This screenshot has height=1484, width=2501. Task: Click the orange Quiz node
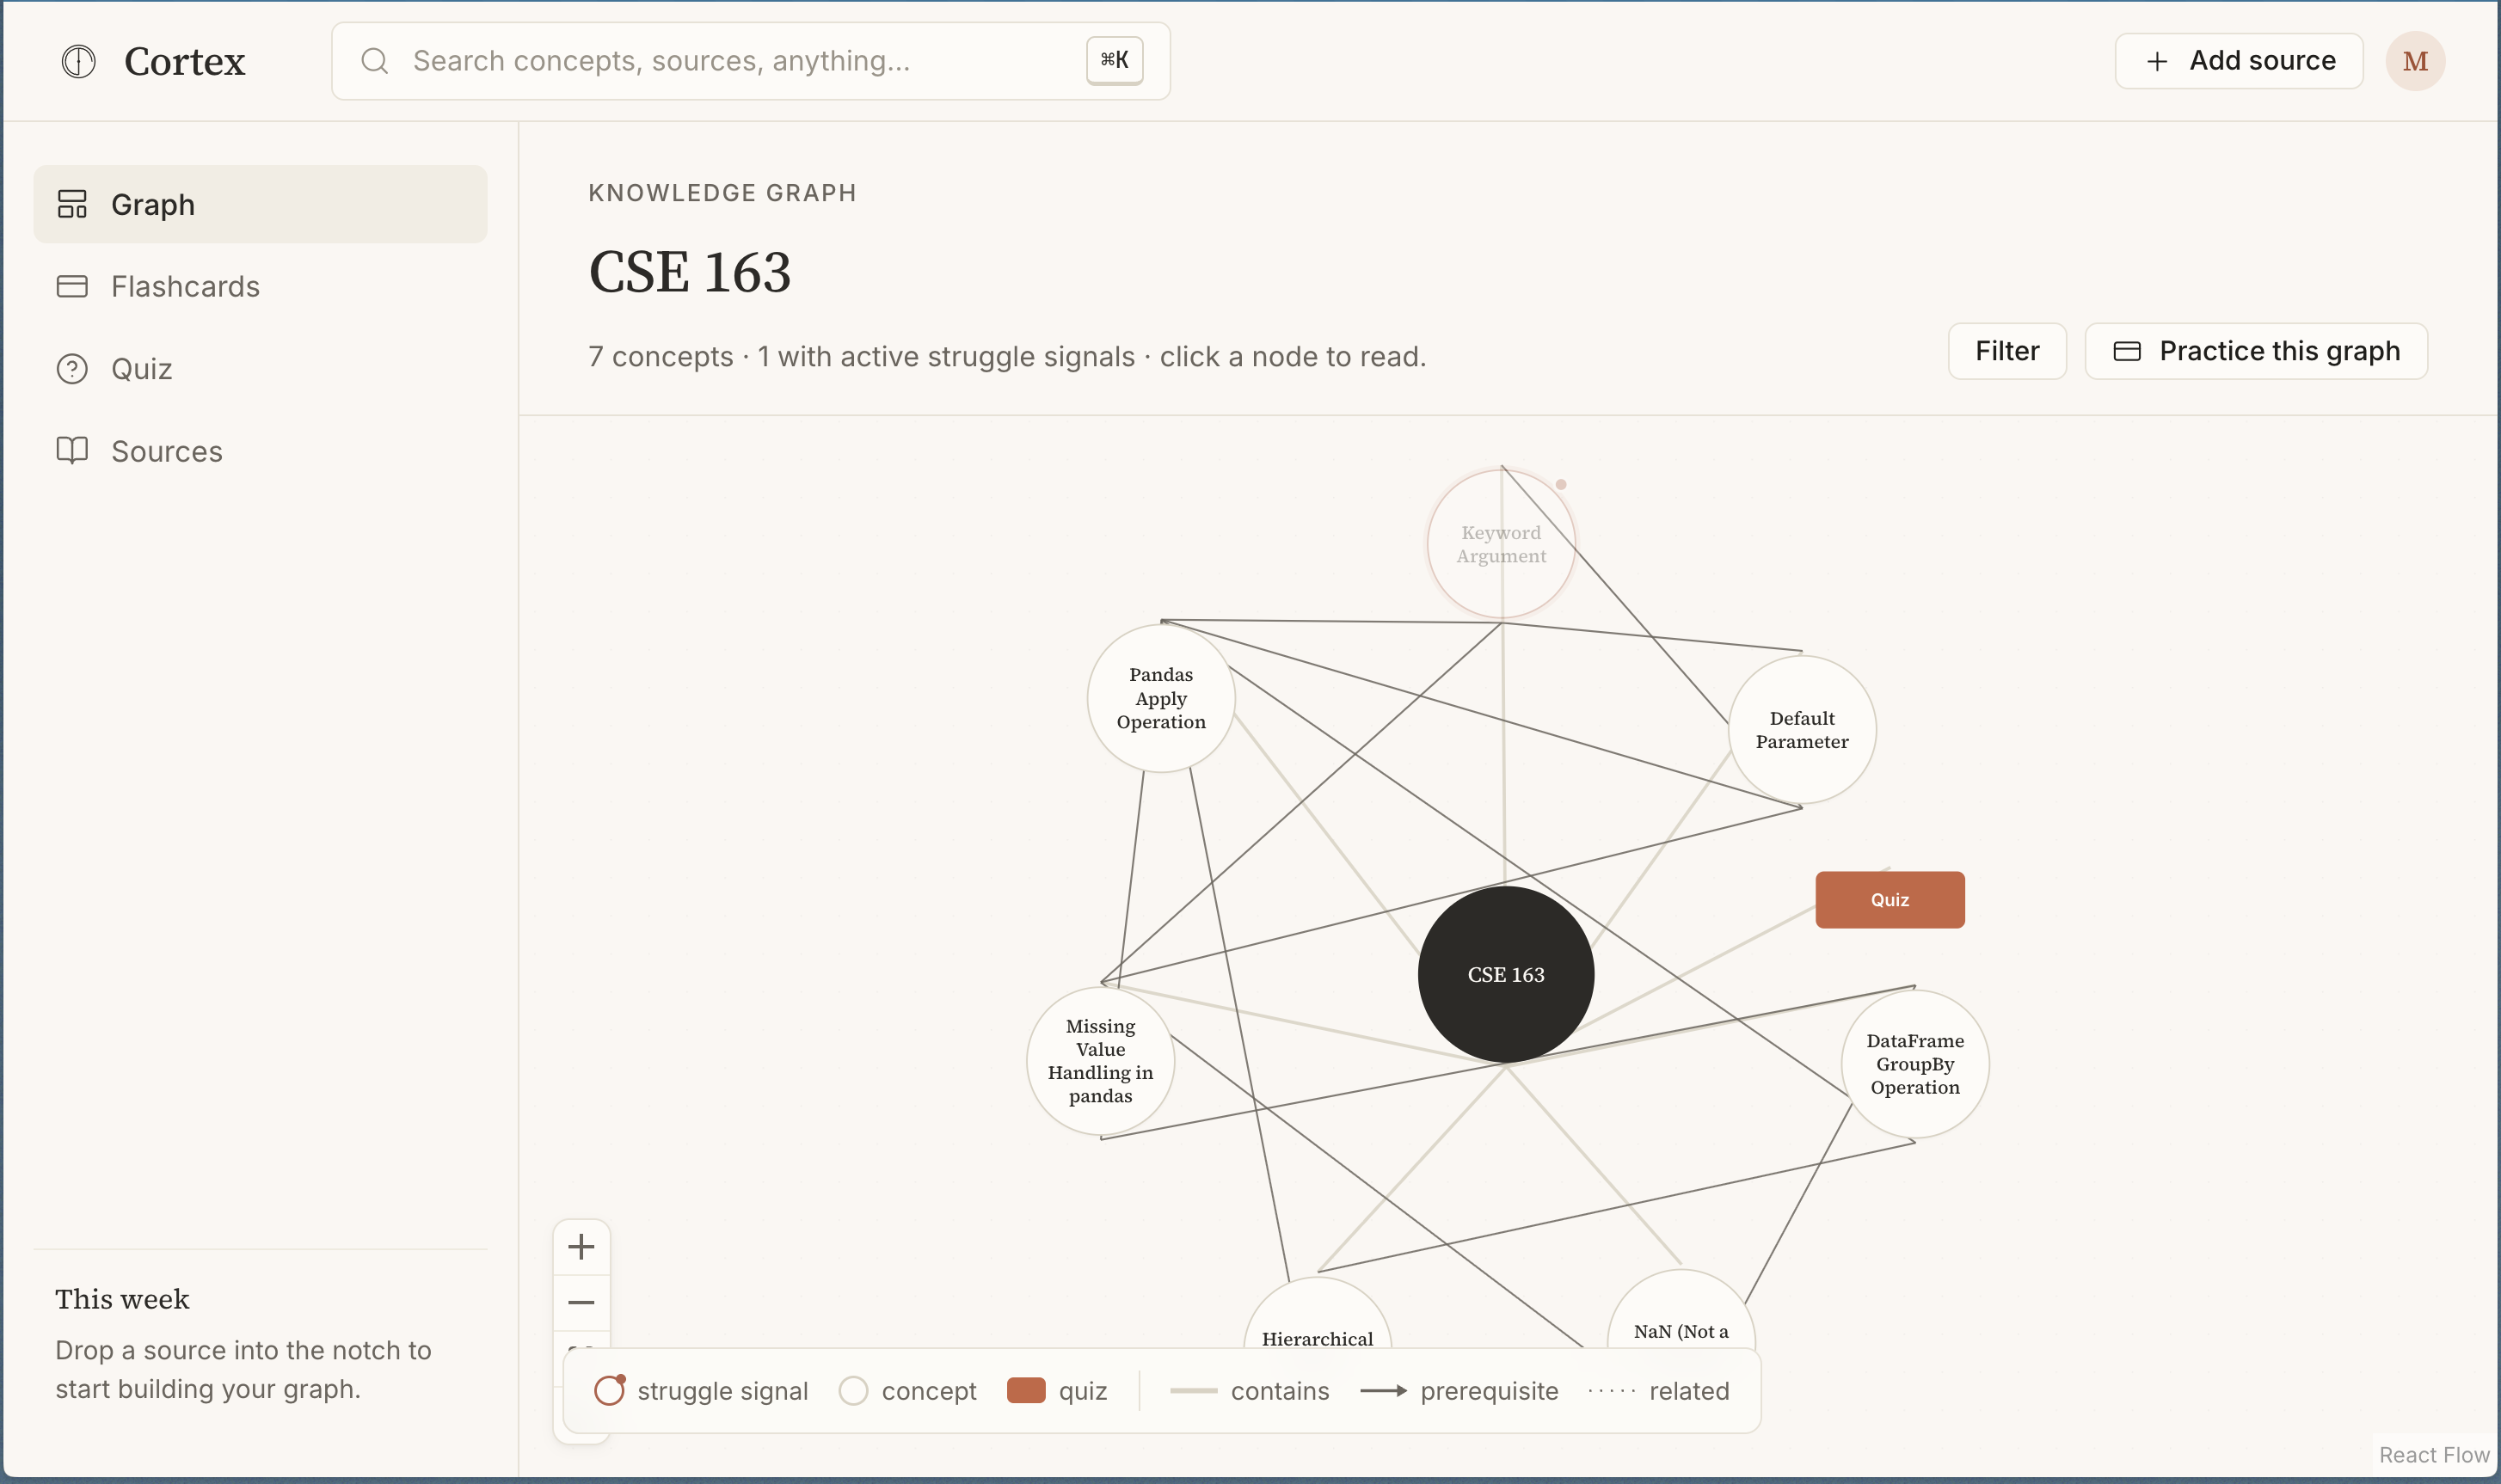tap(1889, 899)
